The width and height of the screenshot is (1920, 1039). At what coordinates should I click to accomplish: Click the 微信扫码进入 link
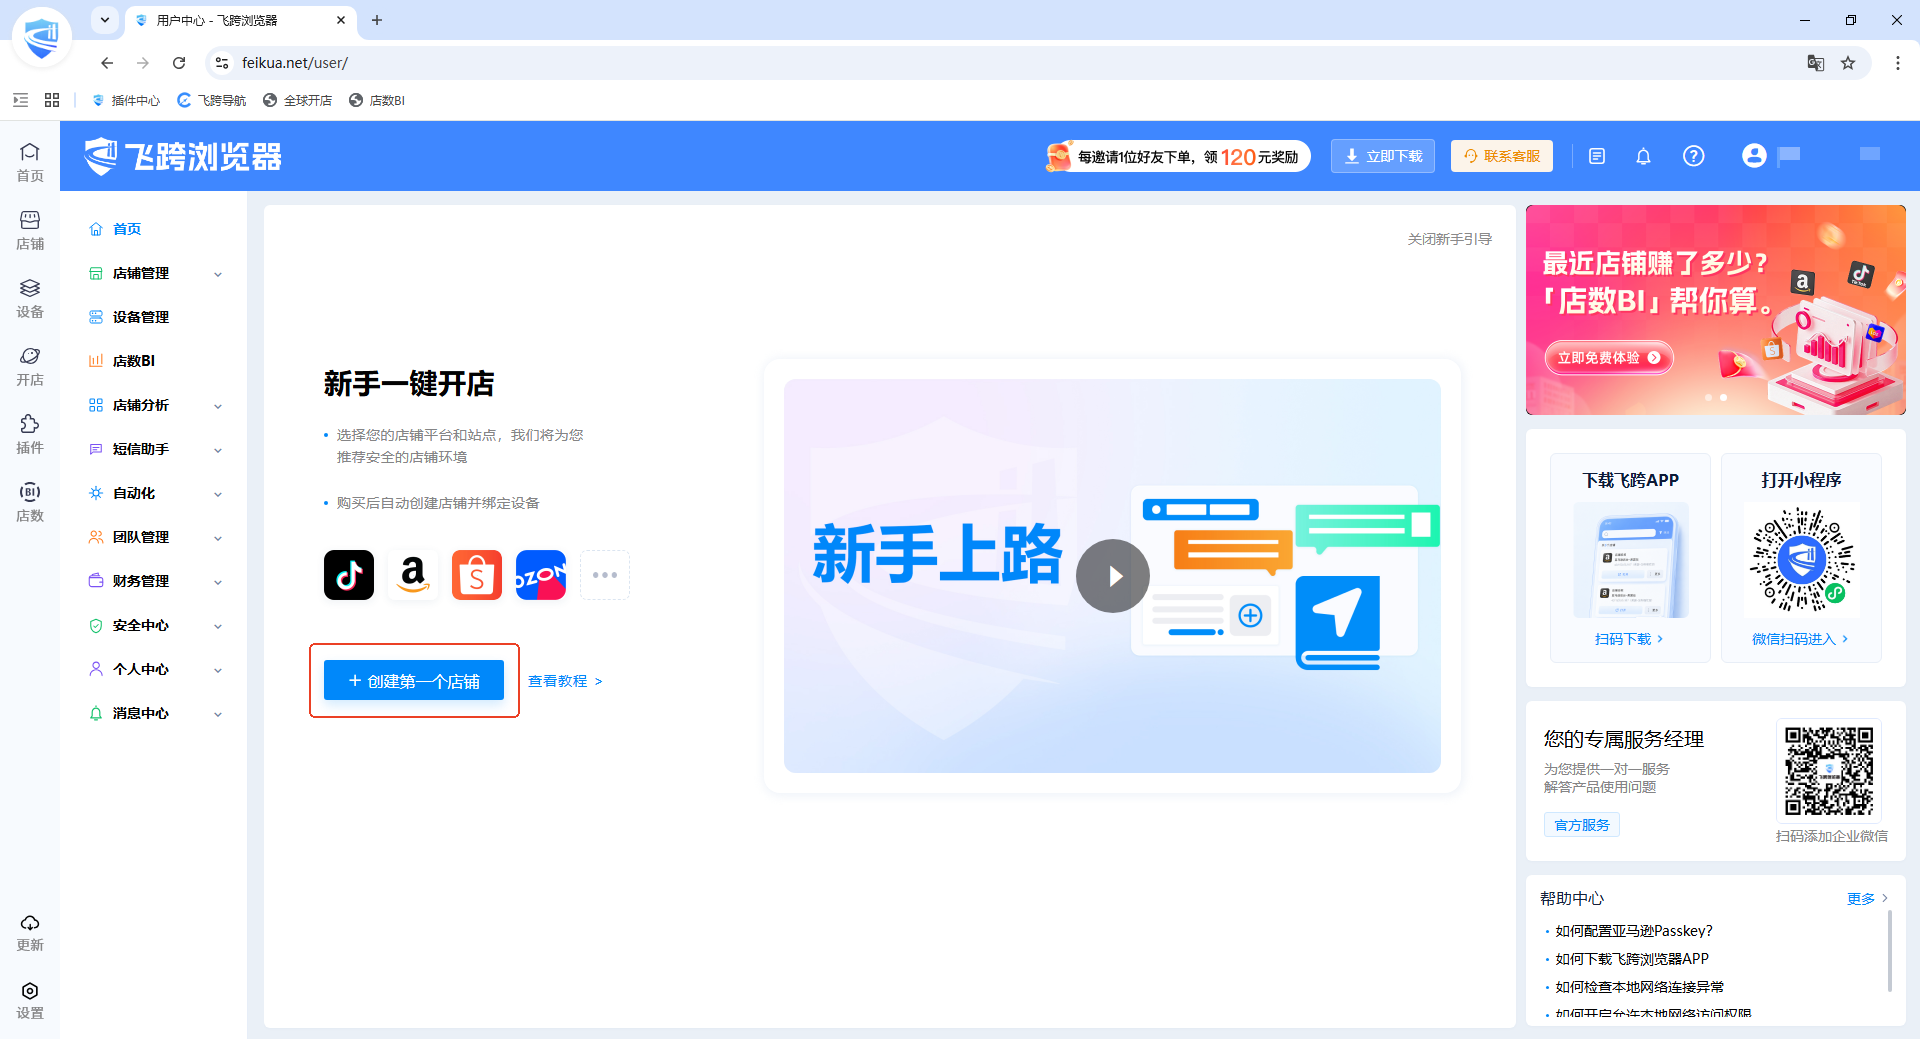(x=1800, y=639)
